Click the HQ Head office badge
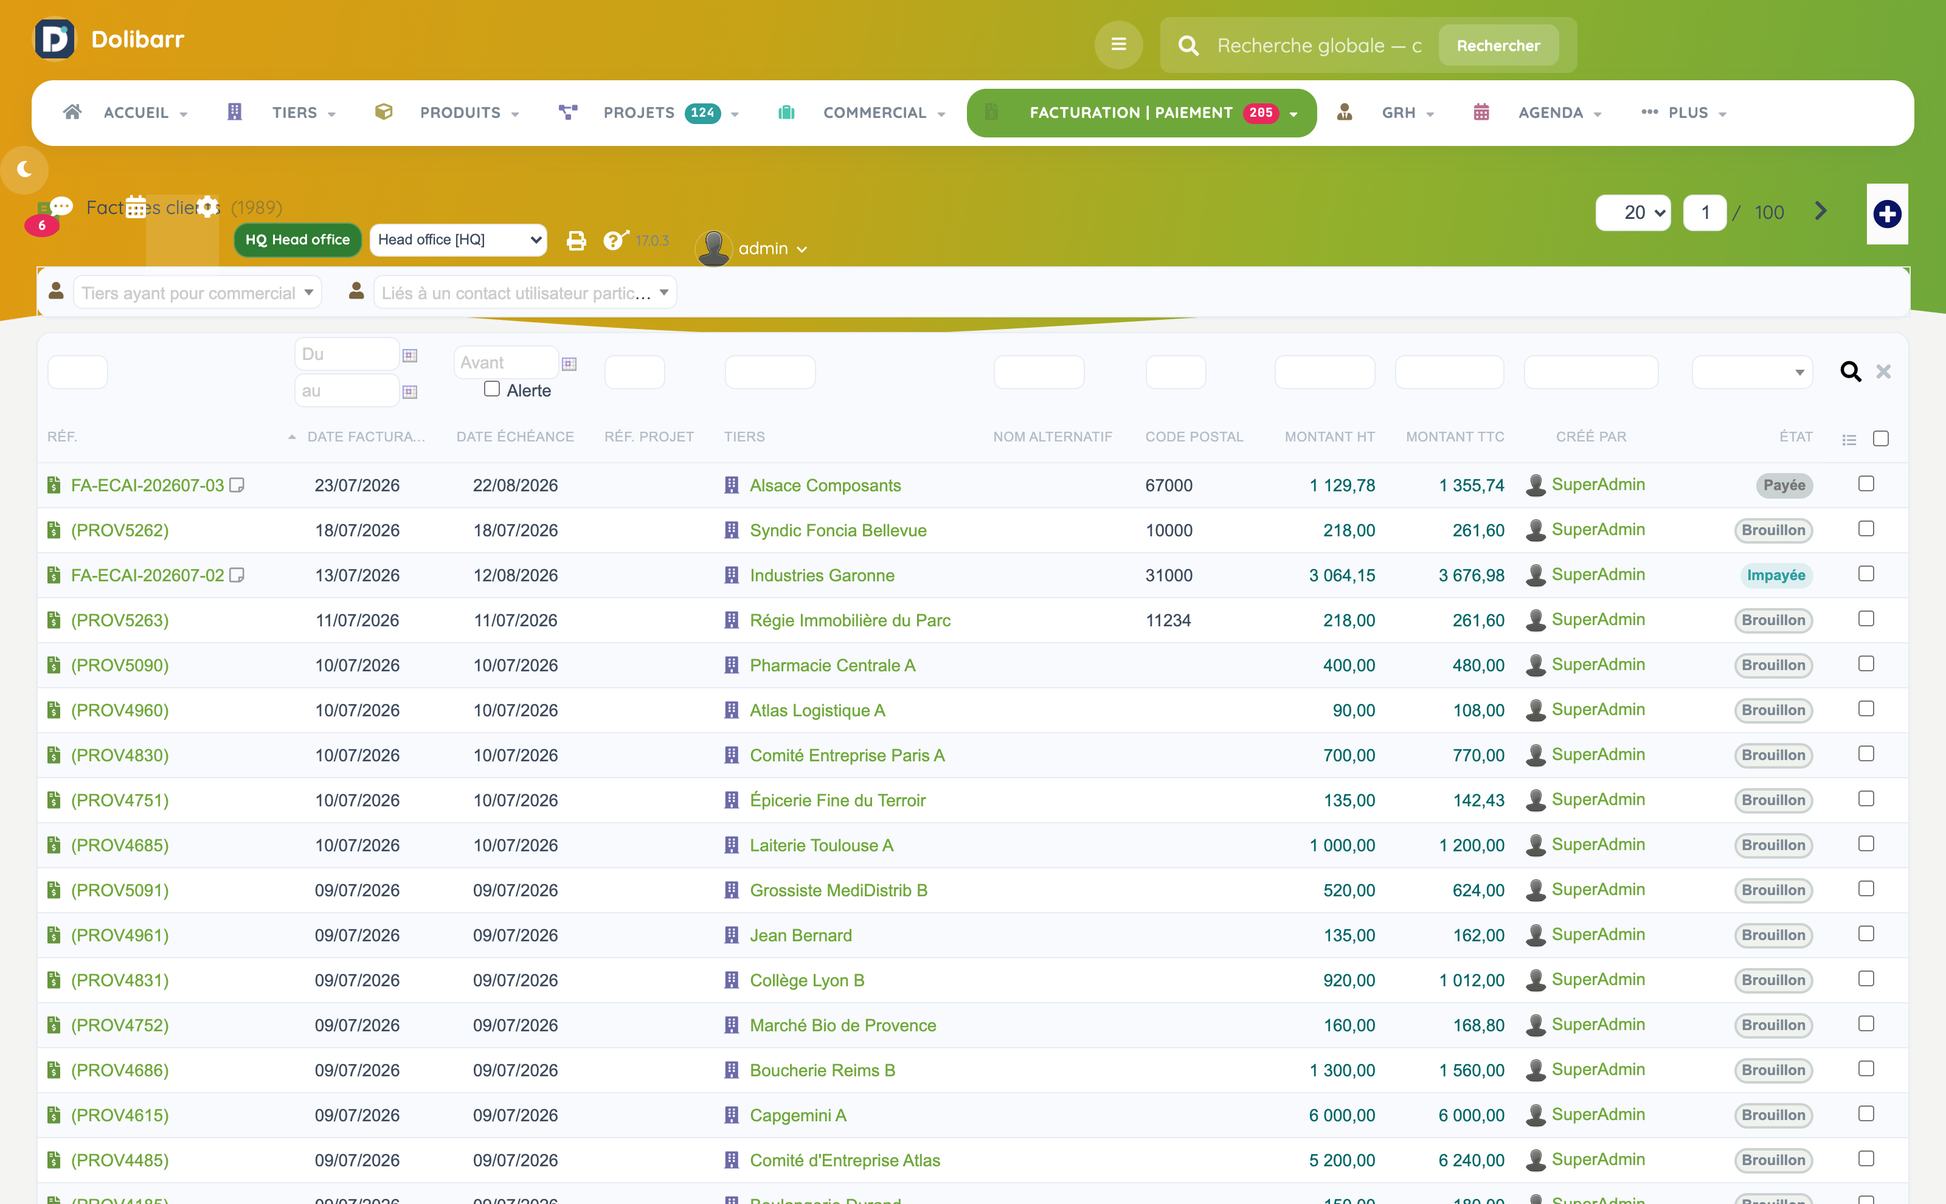The width and height of the screenshot is (1946, 1204). (297, 240)
